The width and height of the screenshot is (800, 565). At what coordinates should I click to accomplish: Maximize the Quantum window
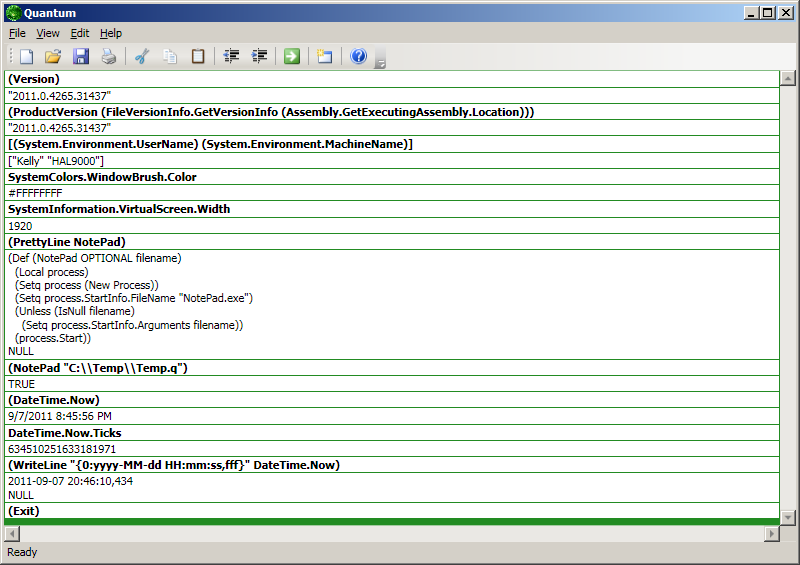(x=768, y=13)
